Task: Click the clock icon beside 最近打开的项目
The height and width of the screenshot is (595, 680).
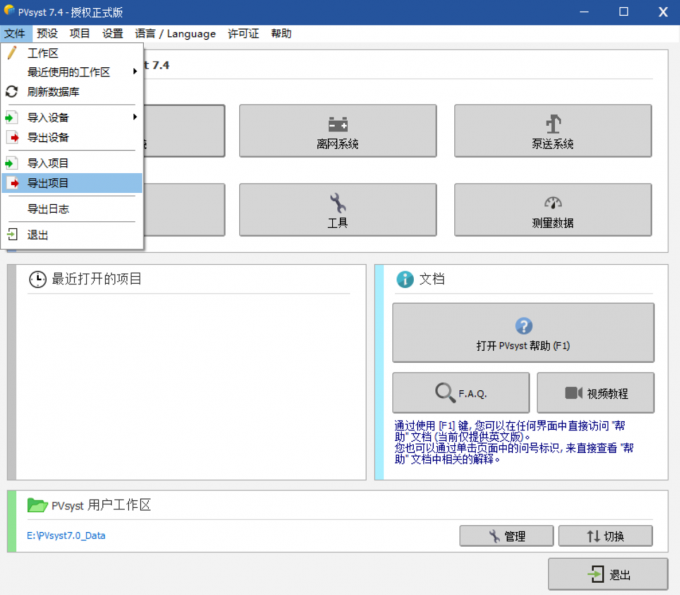Action: click(x=37, y=279)
